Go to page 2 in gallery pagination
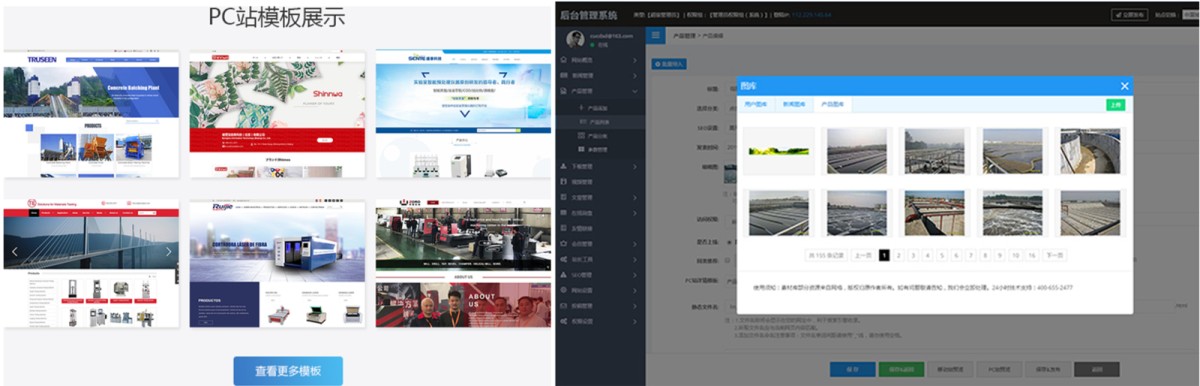Viewport: 1200px width, 386px height. 899,255
